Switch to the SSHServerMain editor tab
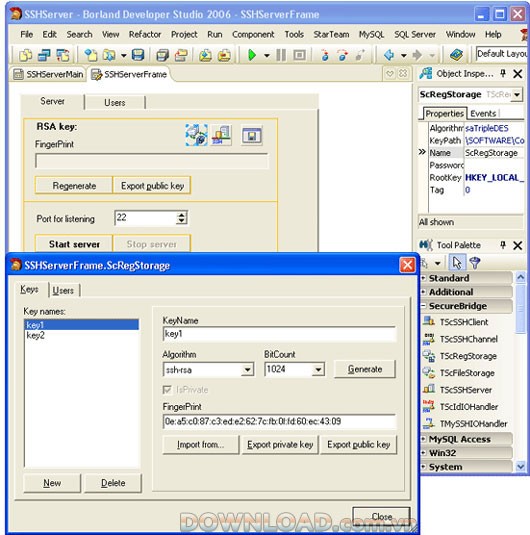The width and height of the screenshot is (530, 535). coord(48,74)
